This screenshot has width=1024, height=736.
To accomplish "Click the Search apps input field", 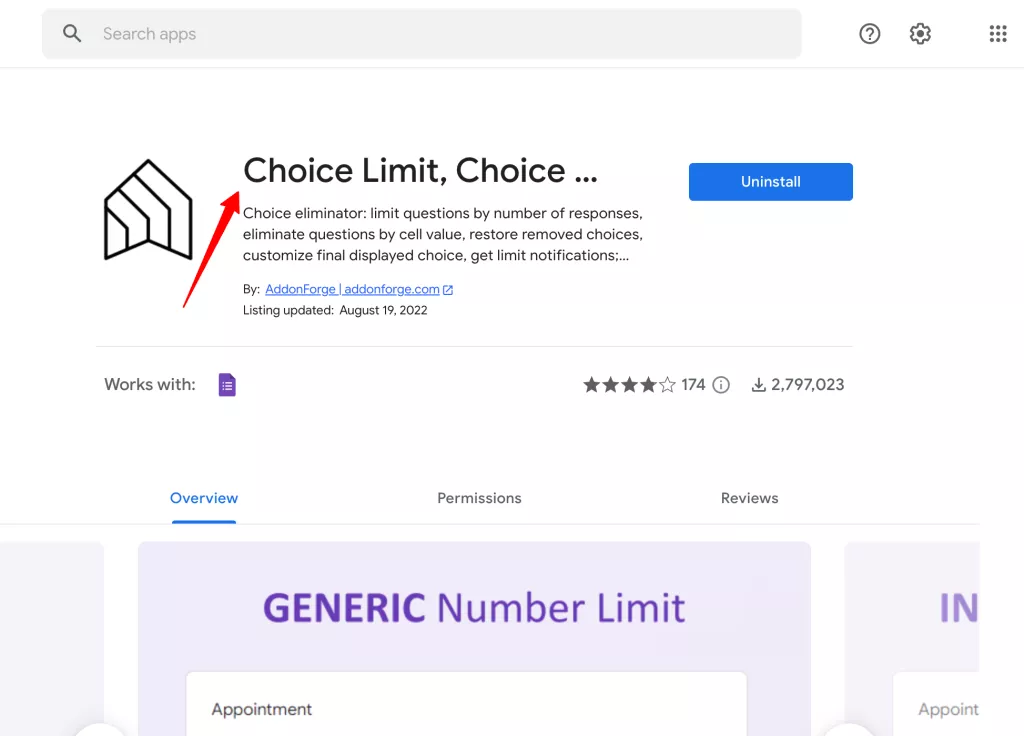I will click(300, 33).
